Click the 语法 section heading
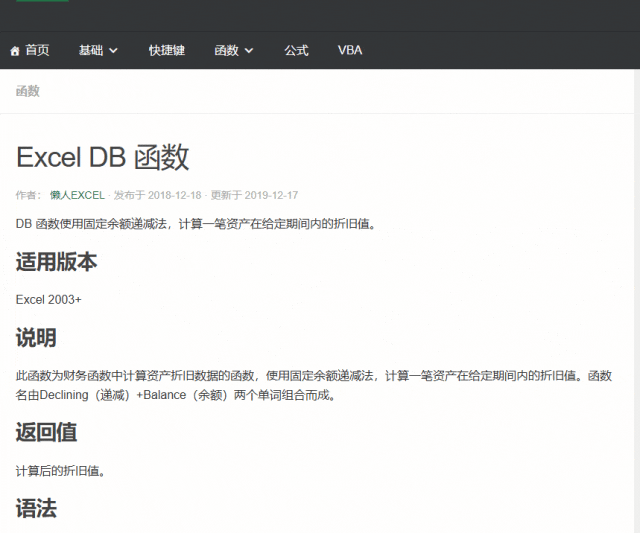 pos(36,509)
